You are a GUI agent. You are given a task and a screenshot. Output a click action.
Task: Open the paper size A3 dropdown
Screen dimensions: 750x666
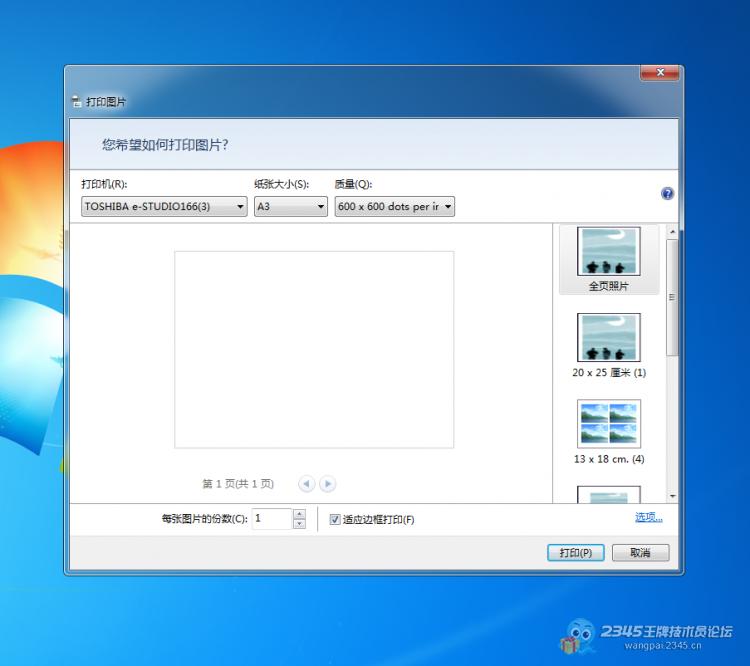click(291, 207)
